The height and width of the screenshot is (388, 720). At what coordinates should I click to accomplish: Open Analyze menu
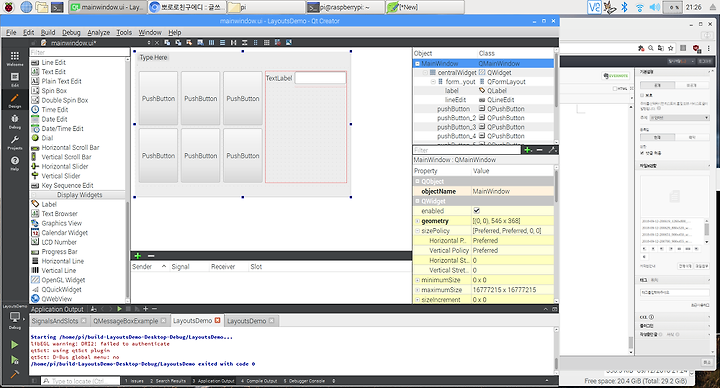coord(98,32)
